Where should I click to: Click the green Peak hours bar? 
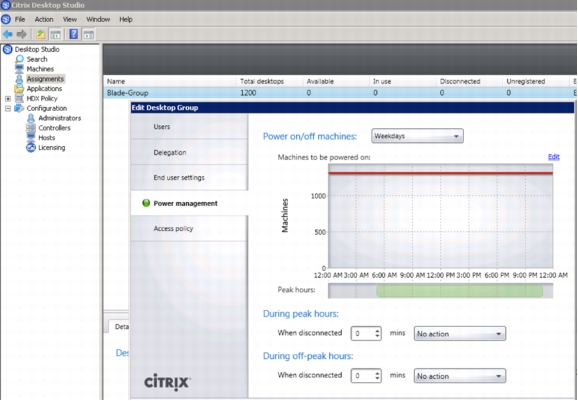point(459,291)
